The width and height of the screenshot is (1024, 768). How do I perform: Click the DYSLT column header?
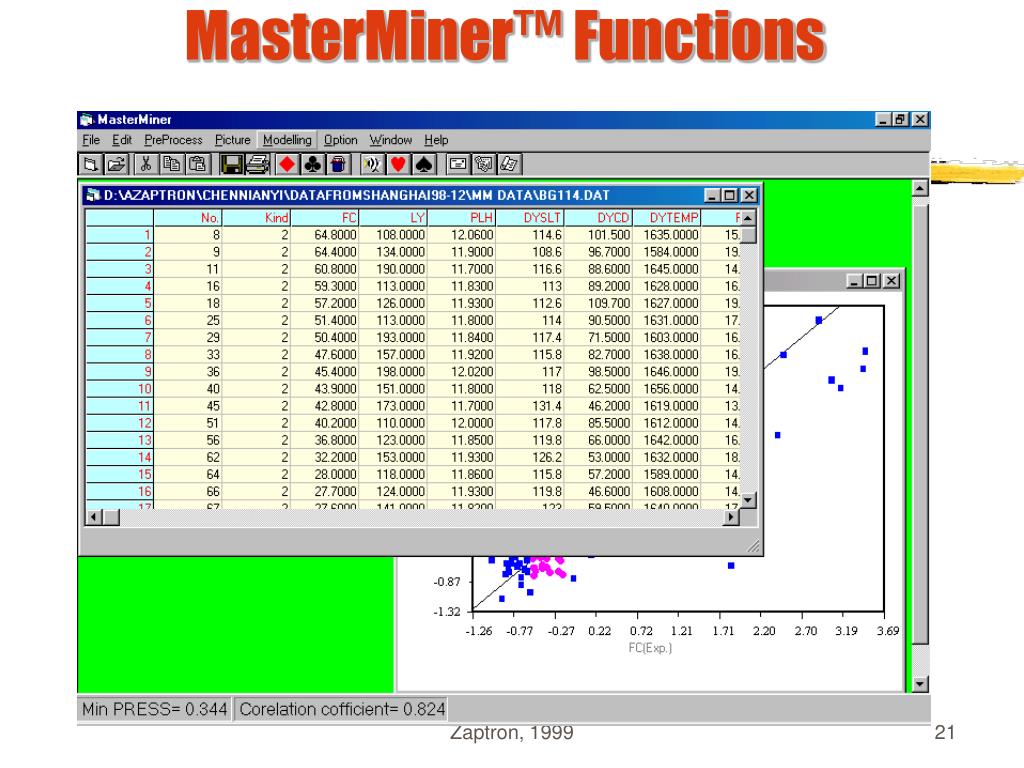tap(530, 217)
